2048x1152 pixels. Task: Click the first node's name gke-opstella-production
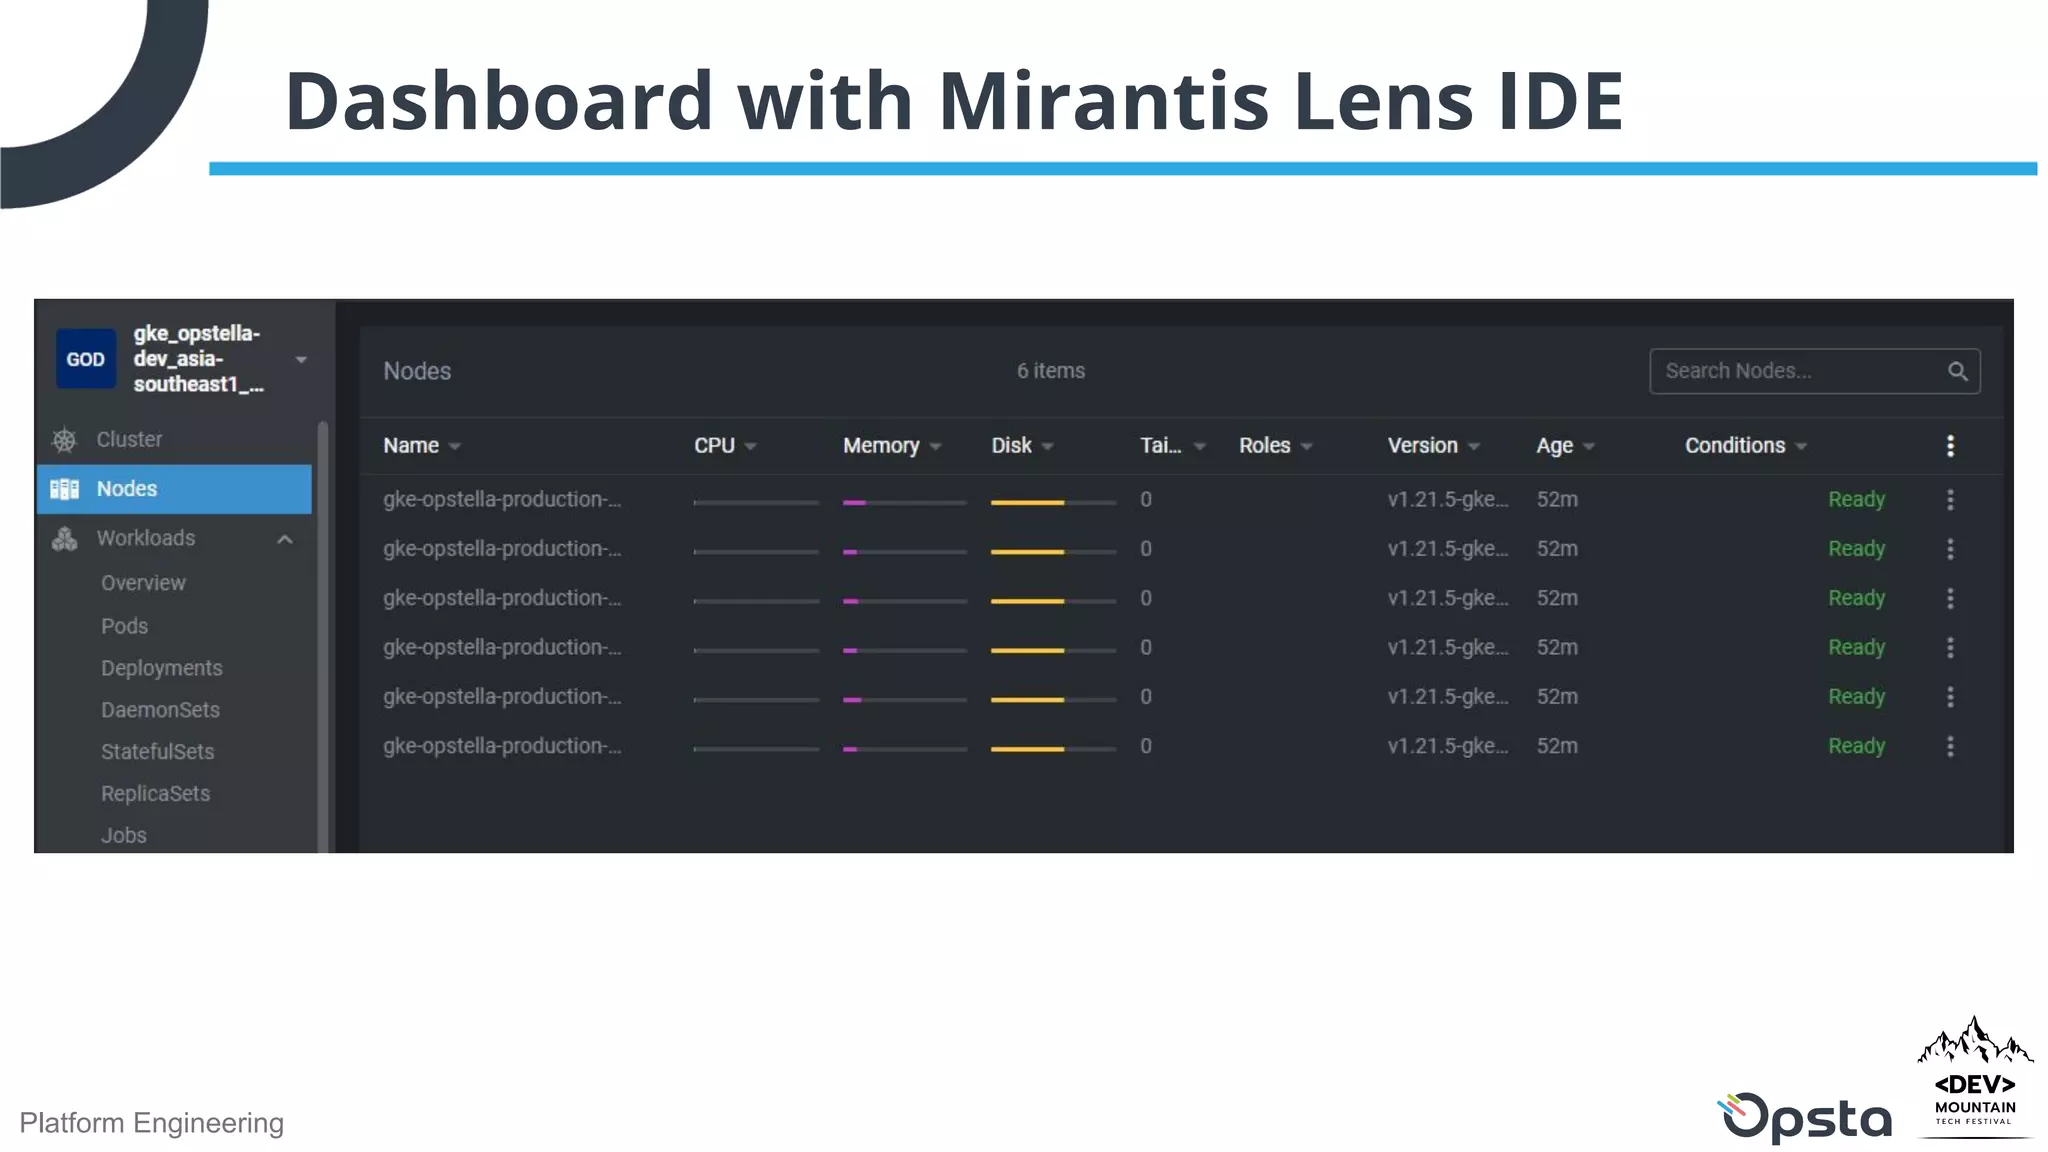[502, 499]
